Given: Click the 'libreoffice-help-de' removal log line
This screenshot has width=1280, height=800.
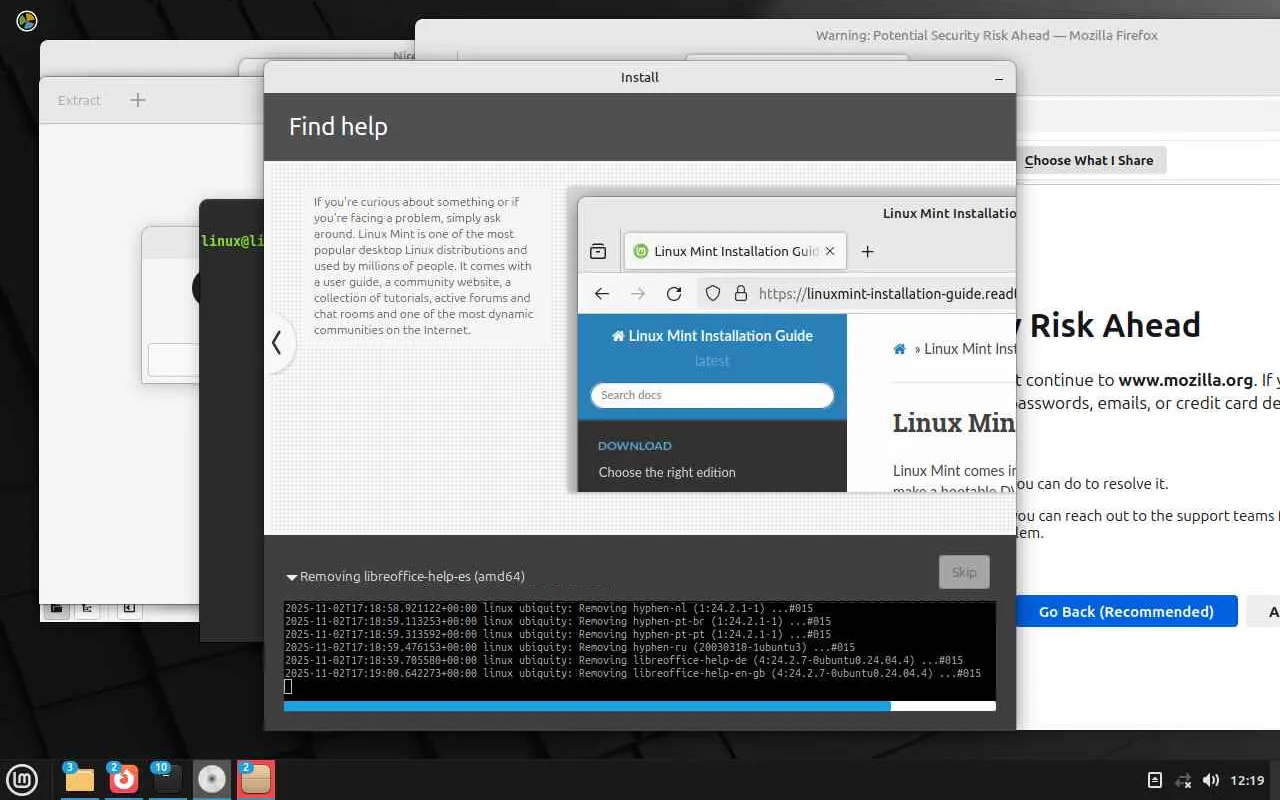Looking at the screenshot, I should pyautogui.click(x=624, y=660).
